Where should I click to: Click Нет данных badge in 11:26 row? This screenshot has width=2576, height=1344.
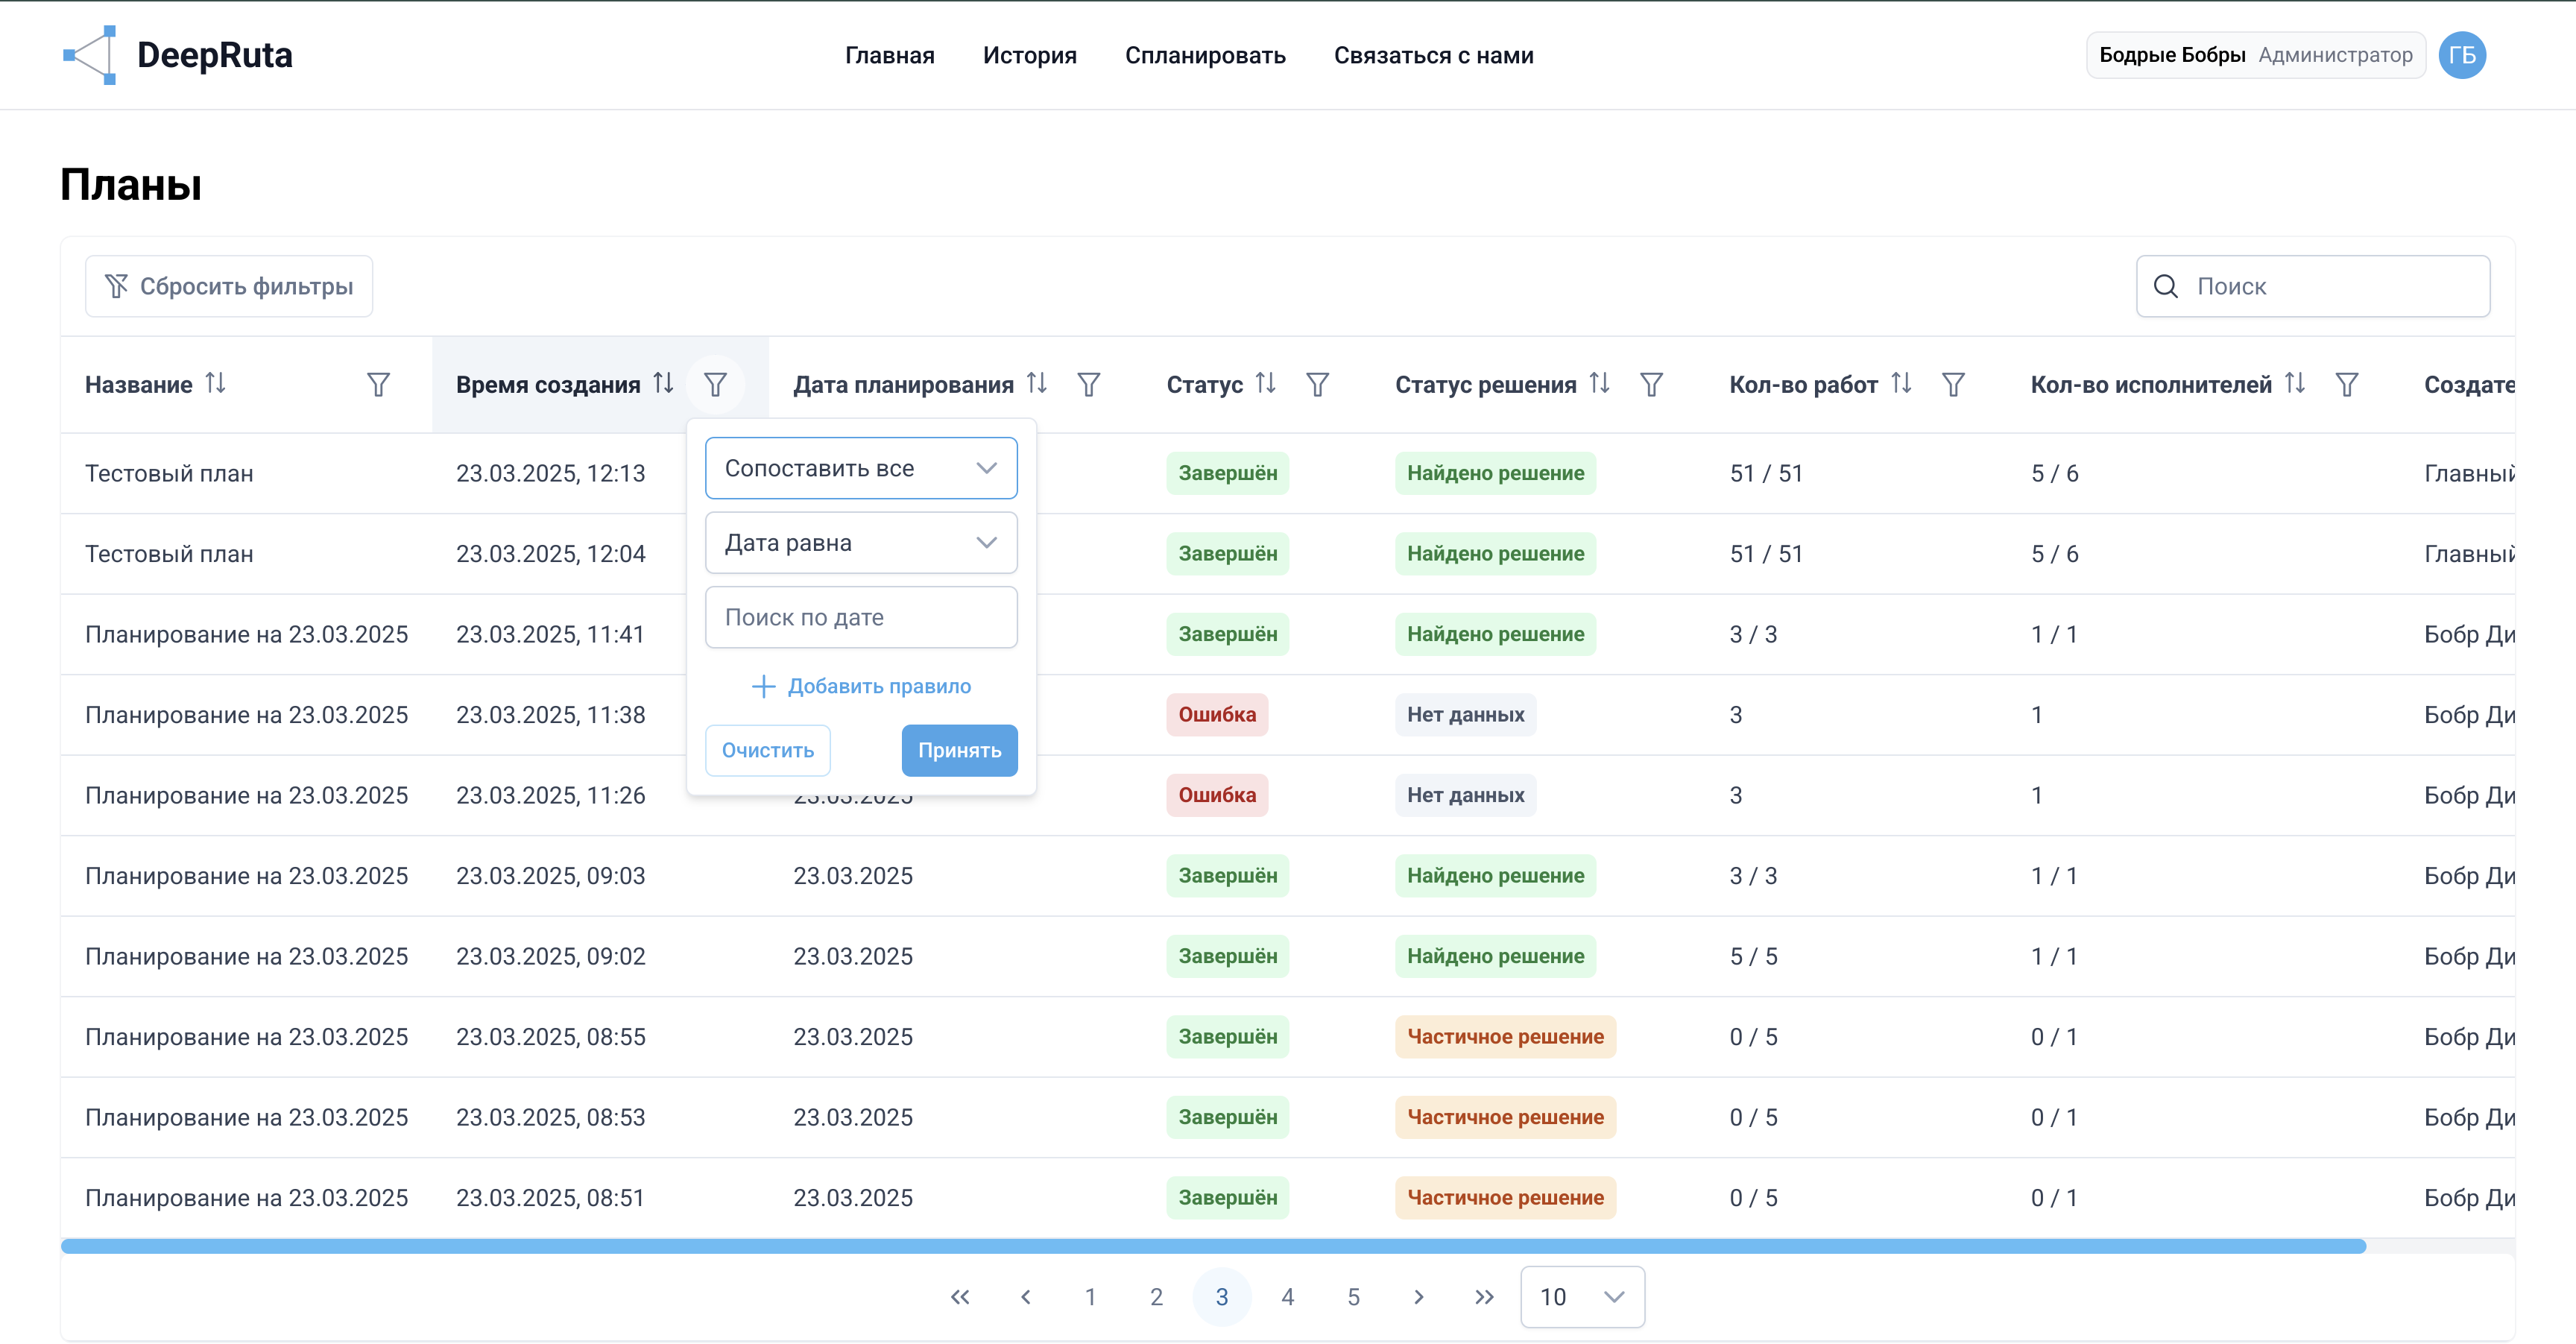click(x=1465, y=796)
